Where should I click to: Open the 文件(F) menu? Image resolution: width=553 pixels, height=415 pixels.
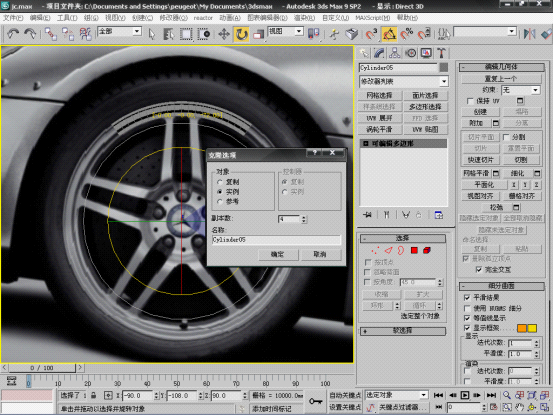pyautogui.click(x=13, y=18)
